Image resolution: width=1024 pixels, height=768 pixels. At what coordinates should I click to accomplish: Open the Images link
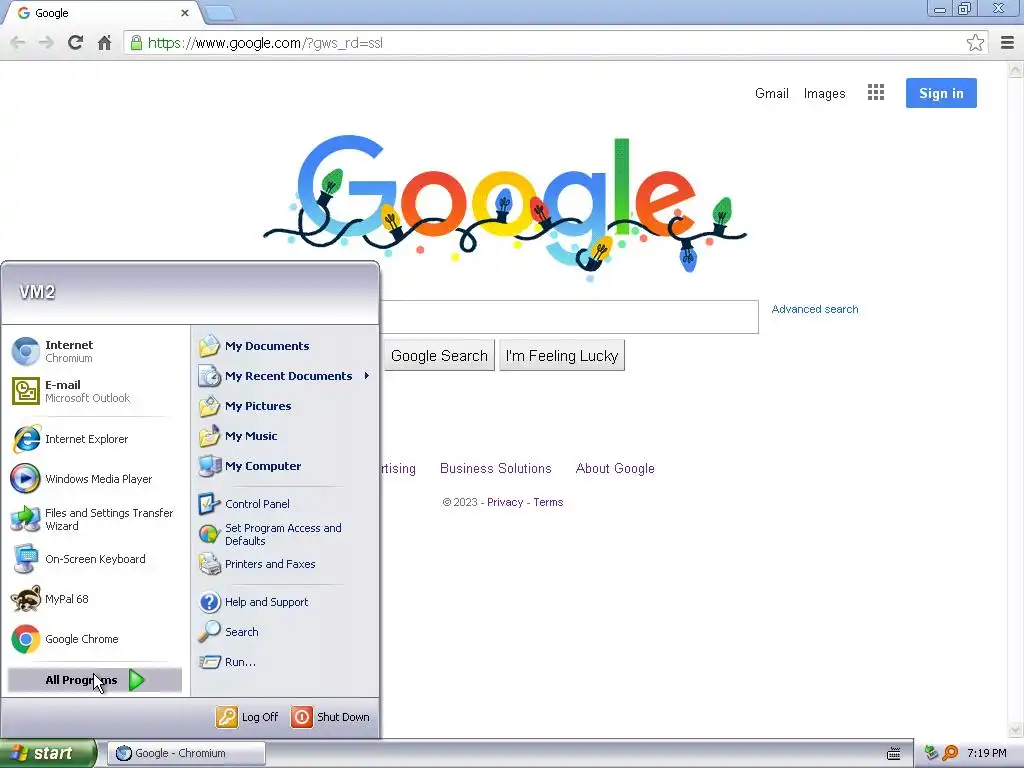click(824, 93)
